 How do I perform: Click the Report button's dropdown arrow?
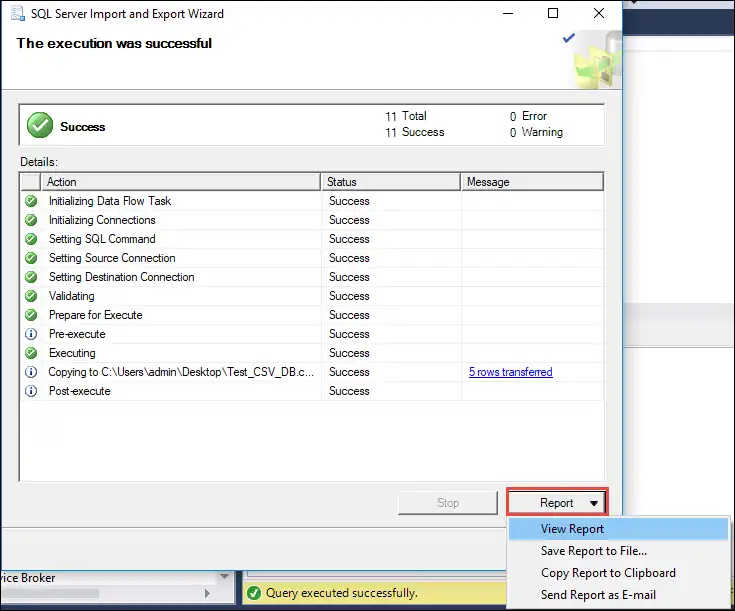594,503
